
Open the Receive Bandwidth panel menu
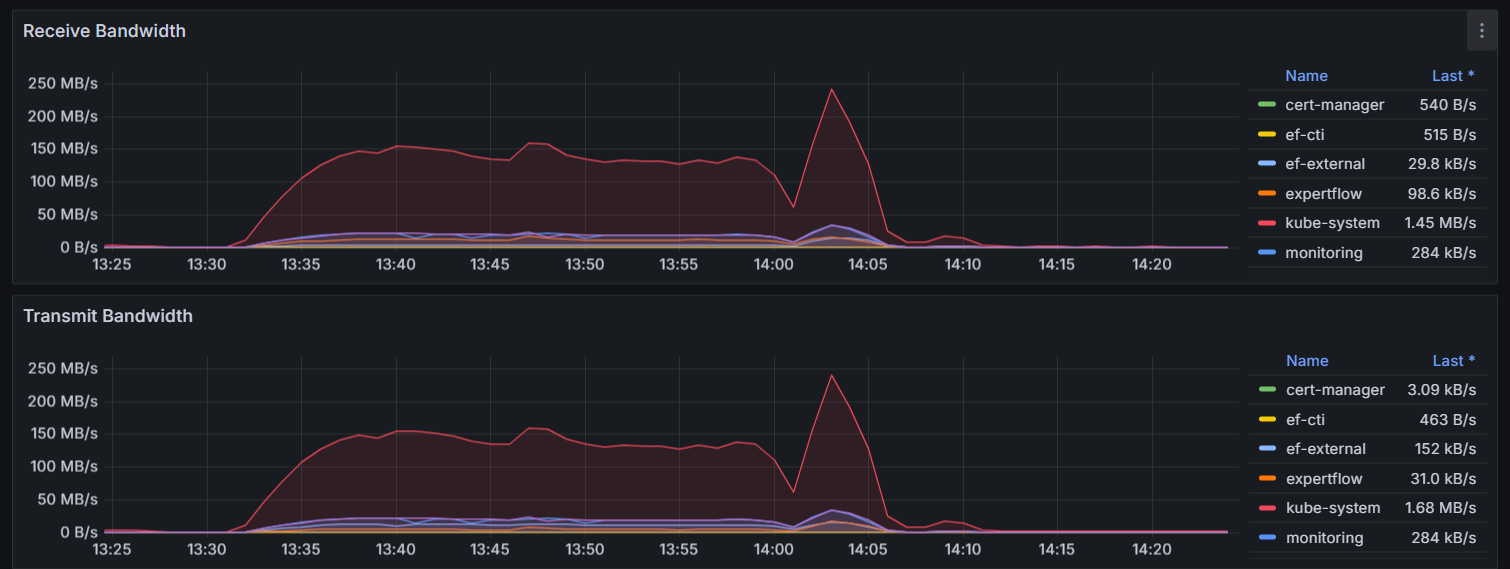point(1481,31)
